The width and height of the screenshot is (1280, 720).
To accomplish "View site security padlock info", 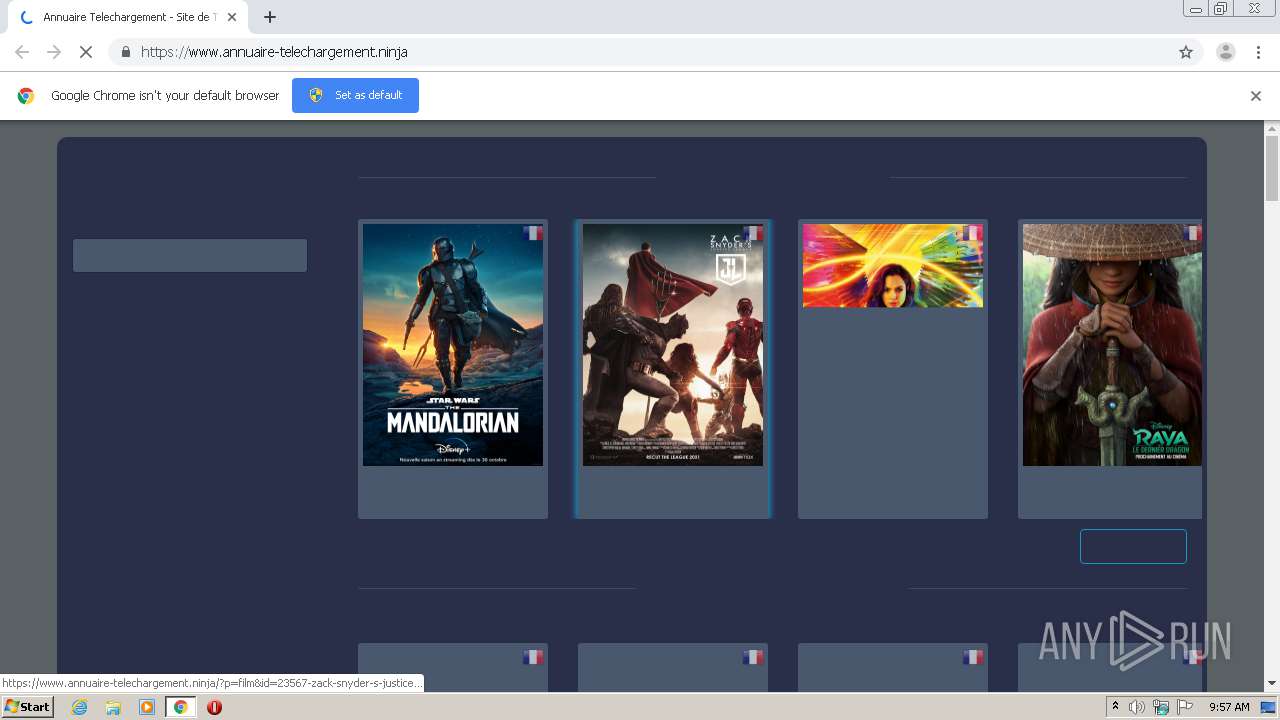I will (x=125, y=52).
